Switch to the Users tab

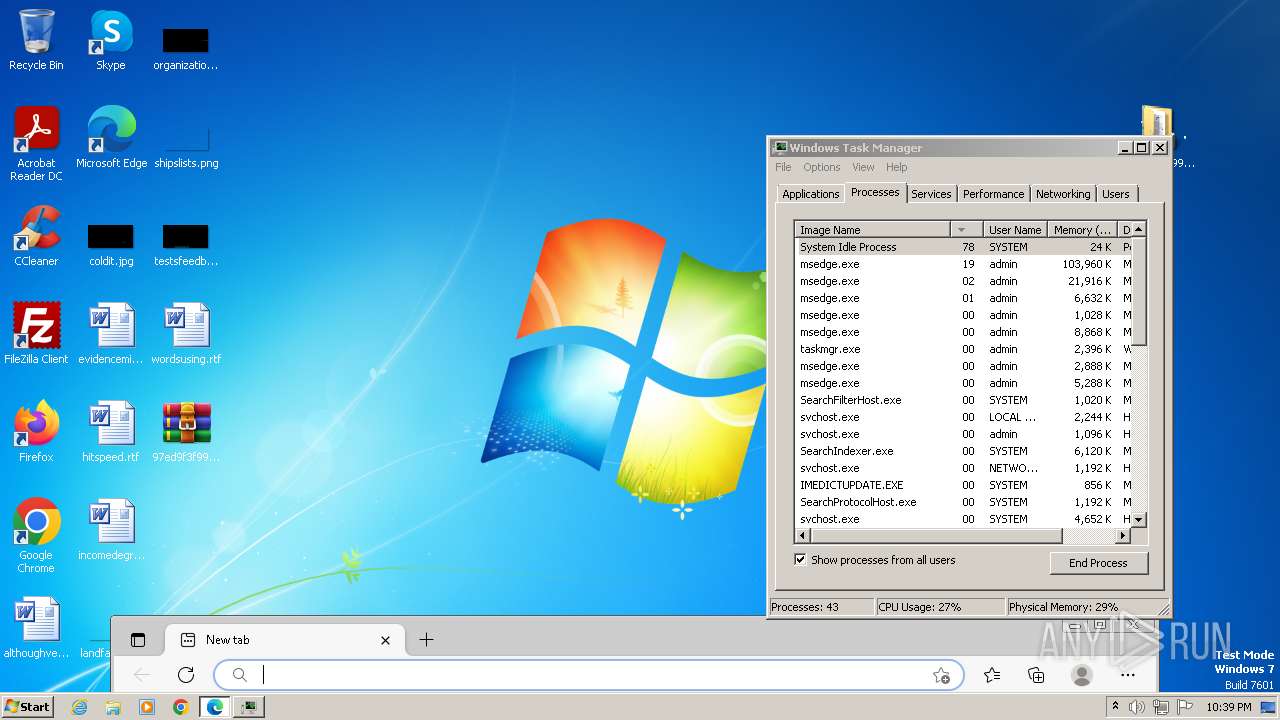[1116, 194]
